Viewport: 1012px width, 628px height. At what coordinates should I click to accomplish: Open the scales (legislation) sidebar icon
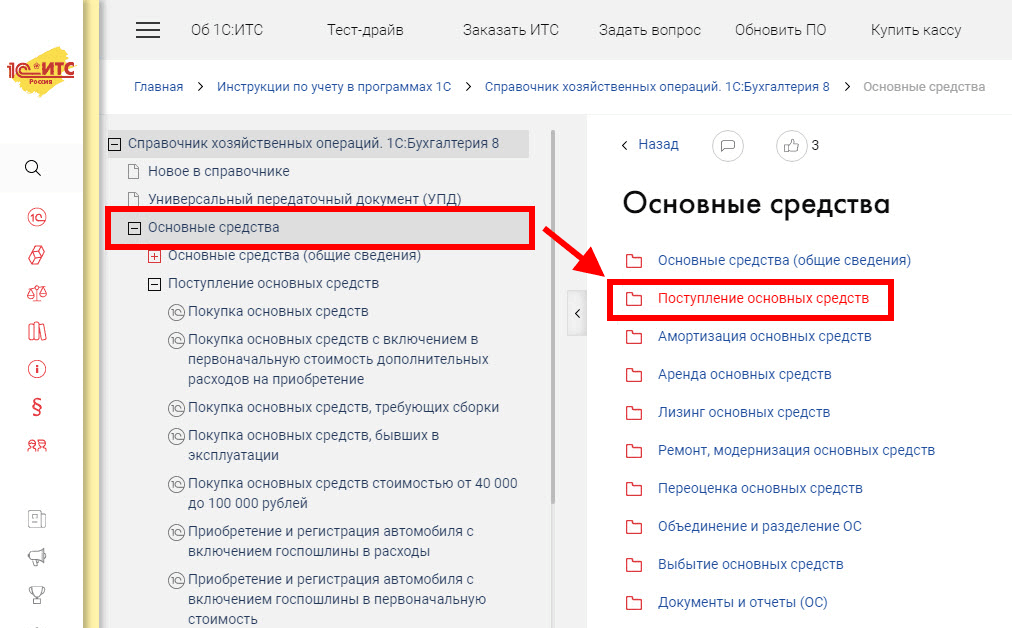37,293
